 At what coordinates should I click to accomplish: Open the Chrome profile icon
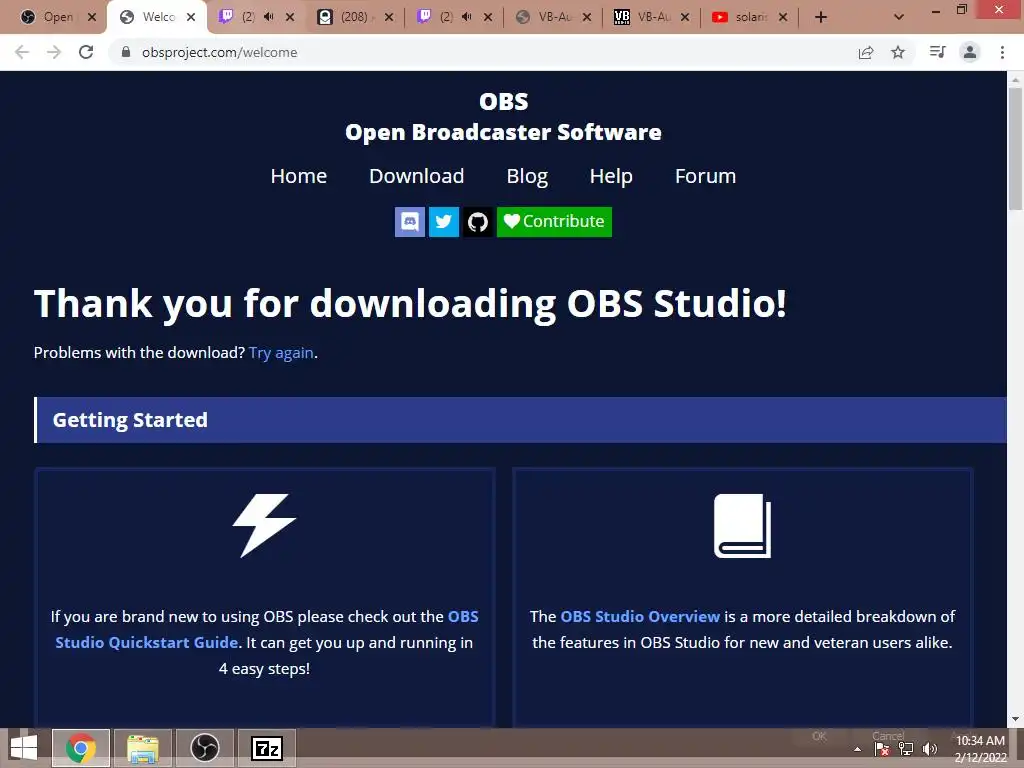970,52
